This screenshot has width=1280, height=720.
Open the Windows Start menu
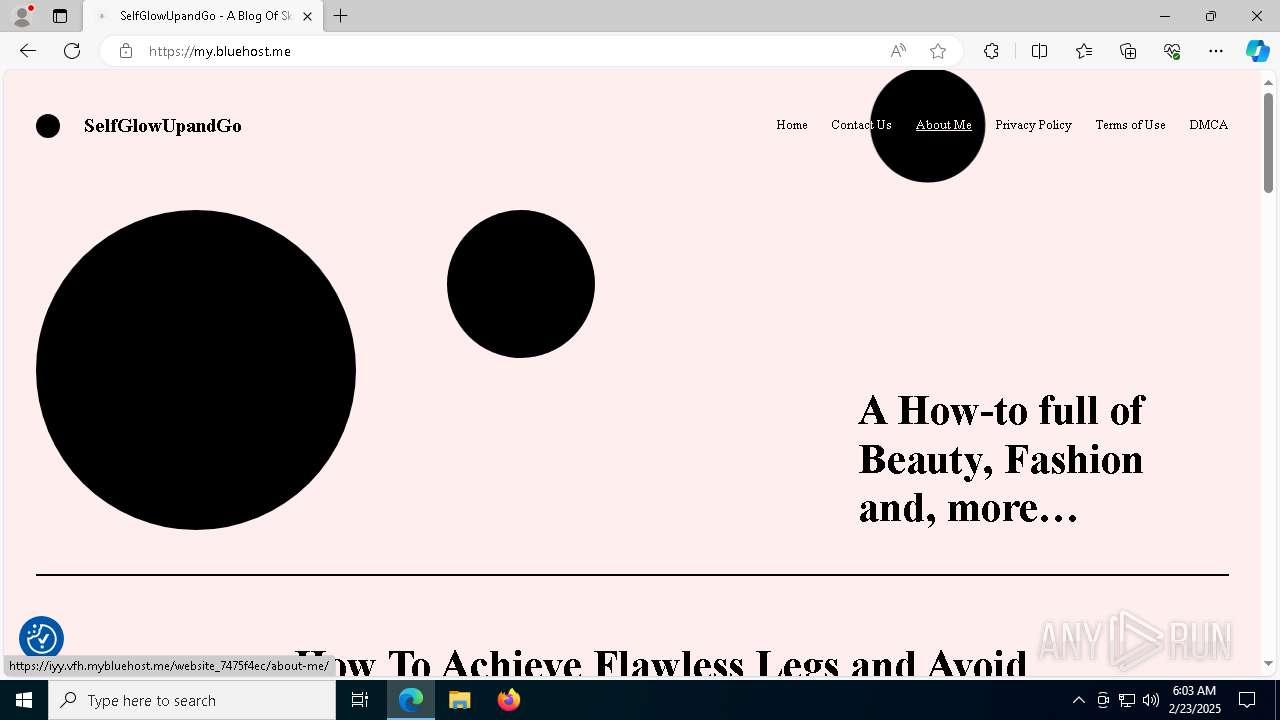[x=24, y=700]
